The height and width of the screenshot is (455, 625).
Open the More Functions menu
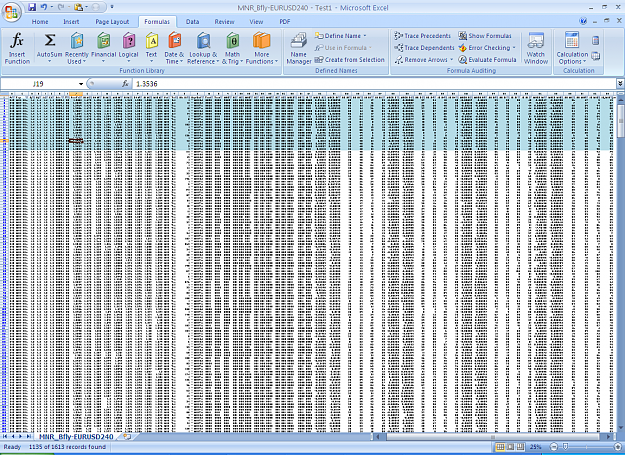tap(261, 48)
